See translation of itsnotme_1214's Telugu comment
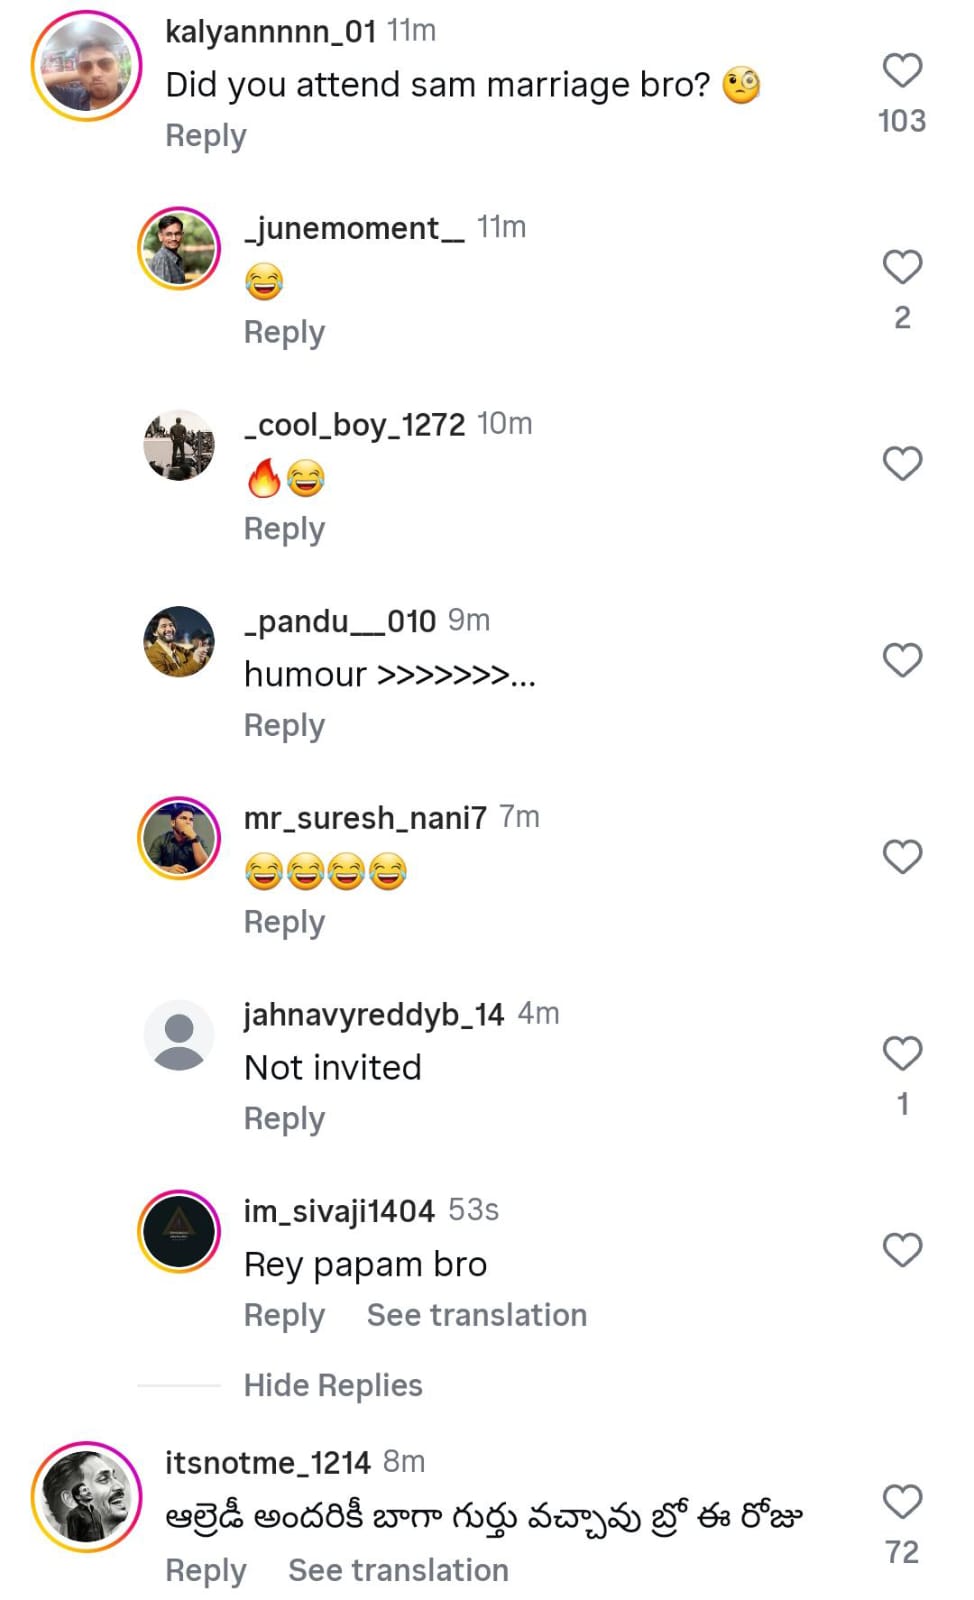The width and height of the screenshot is (974, 1600). point(398,1570)
